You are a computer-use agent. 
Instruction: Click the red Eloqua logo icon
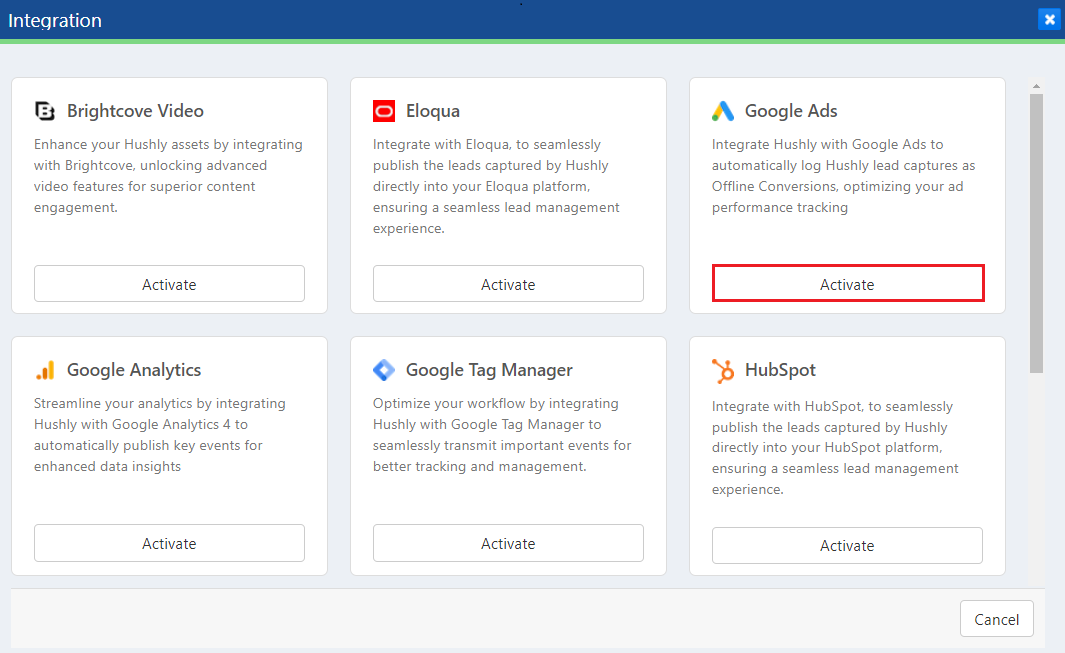(384, 111)
